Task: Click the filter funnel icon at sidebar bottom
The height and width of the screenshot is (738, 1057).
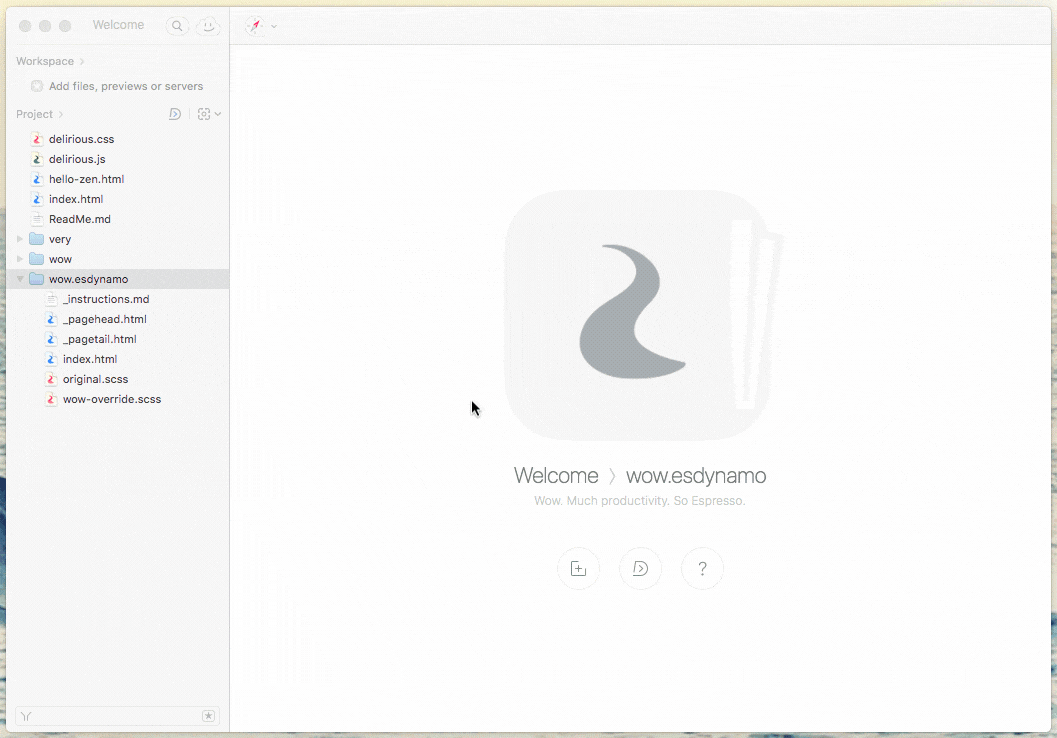Action: pos(26,716)
